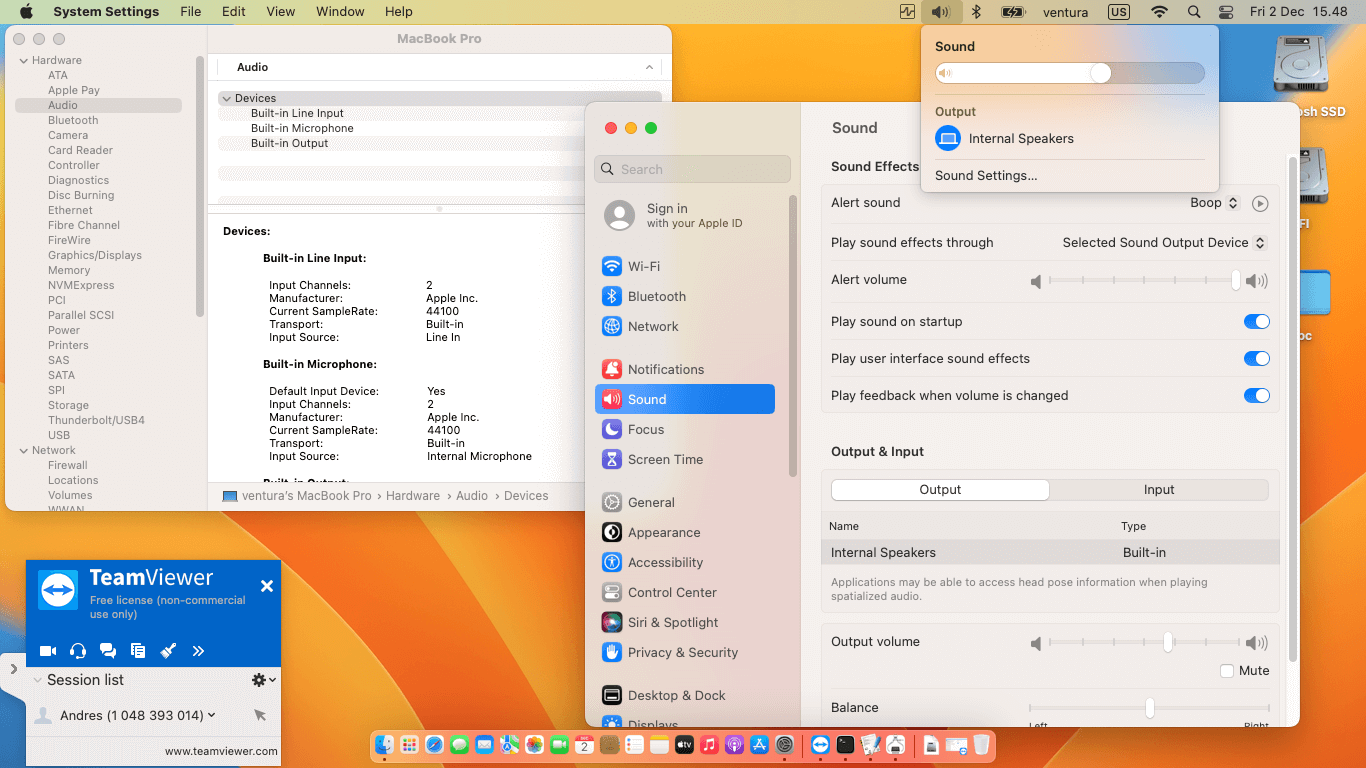Open Play sound effects through dropdown
This screenshot has width=1366, height=768.
point(1164,243)
